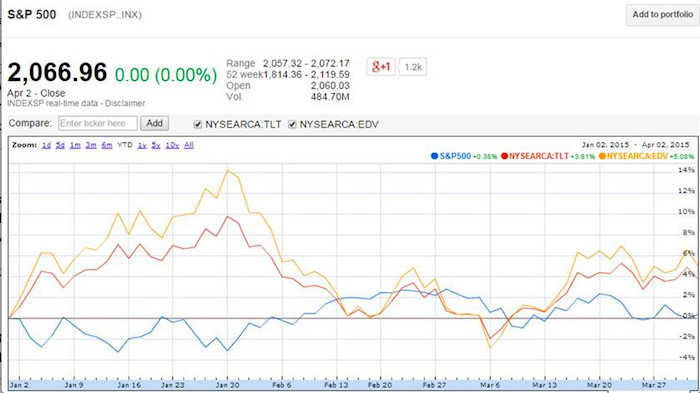Set chart zoom to 1m

click(x=75, y=145)
